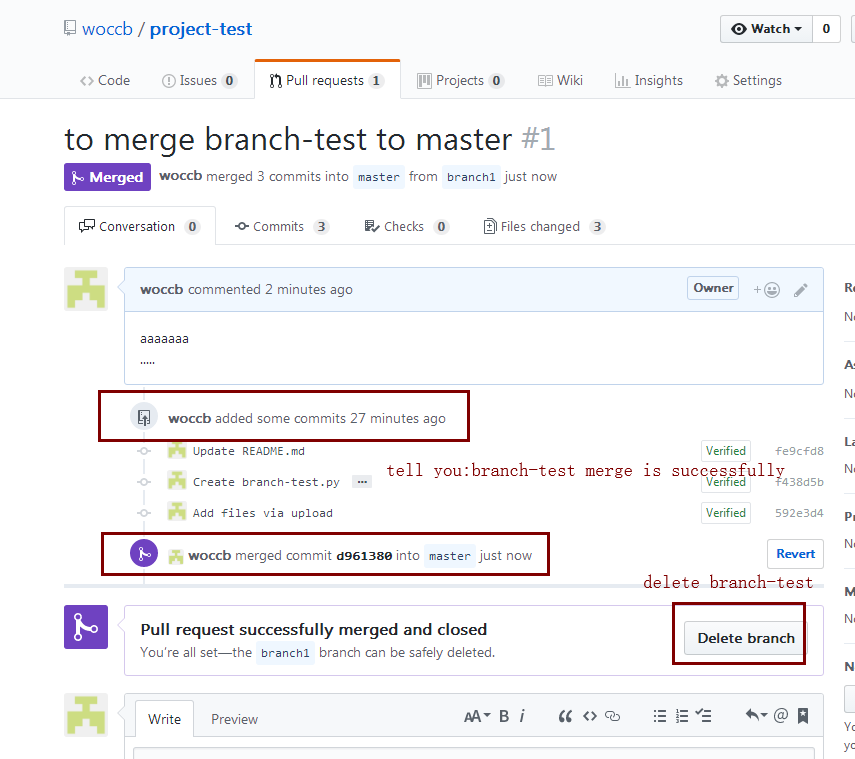Image resolution: width=855 pixels, height=759 pixels.
Task: Reference an issue with the bookmark icon
Action: coord(803,715)
